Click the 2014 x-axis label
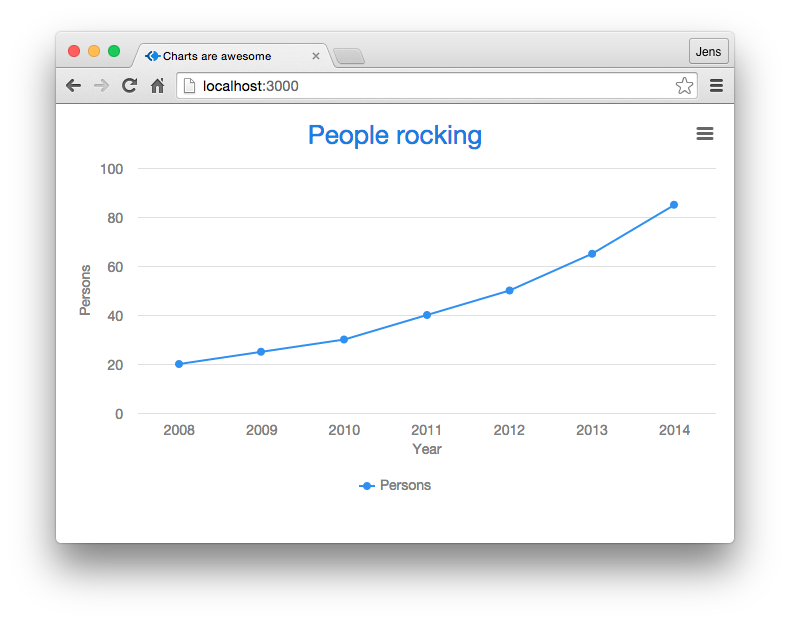Screen dimensions: 790x623 coord(674,430)
